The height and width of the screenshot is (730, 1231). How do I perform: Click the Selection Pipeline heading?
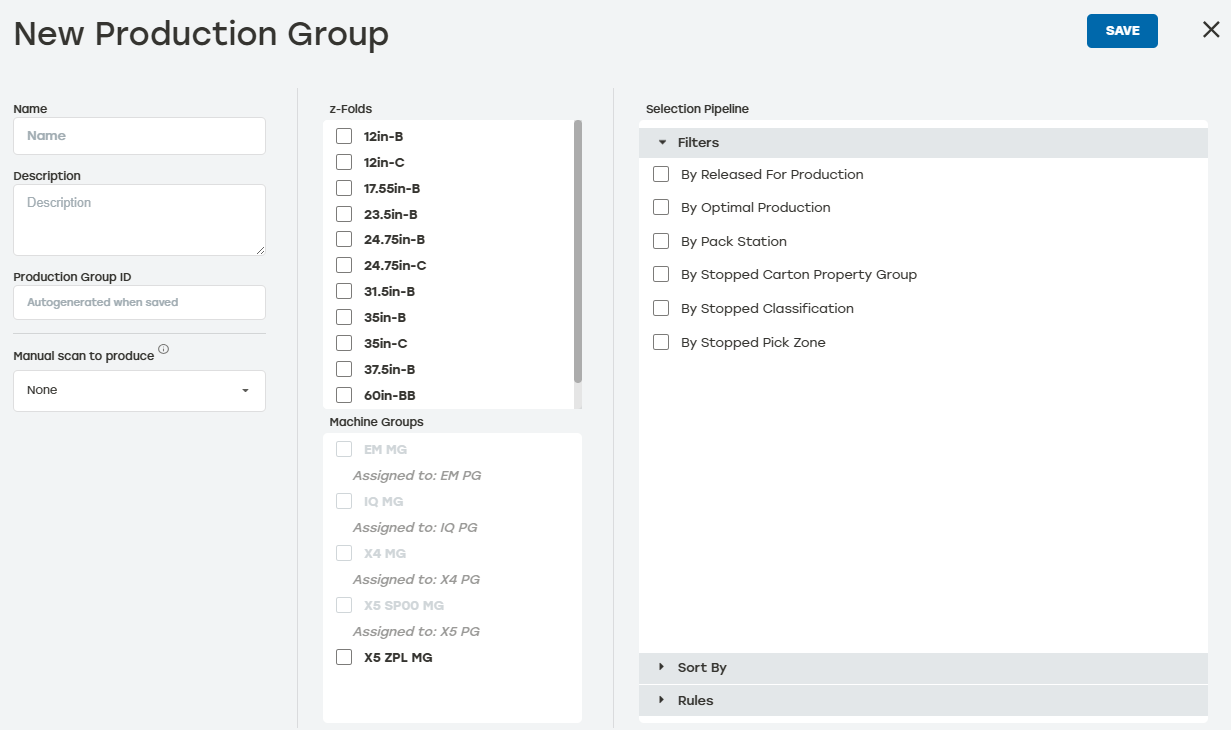(x=697, y=109)
